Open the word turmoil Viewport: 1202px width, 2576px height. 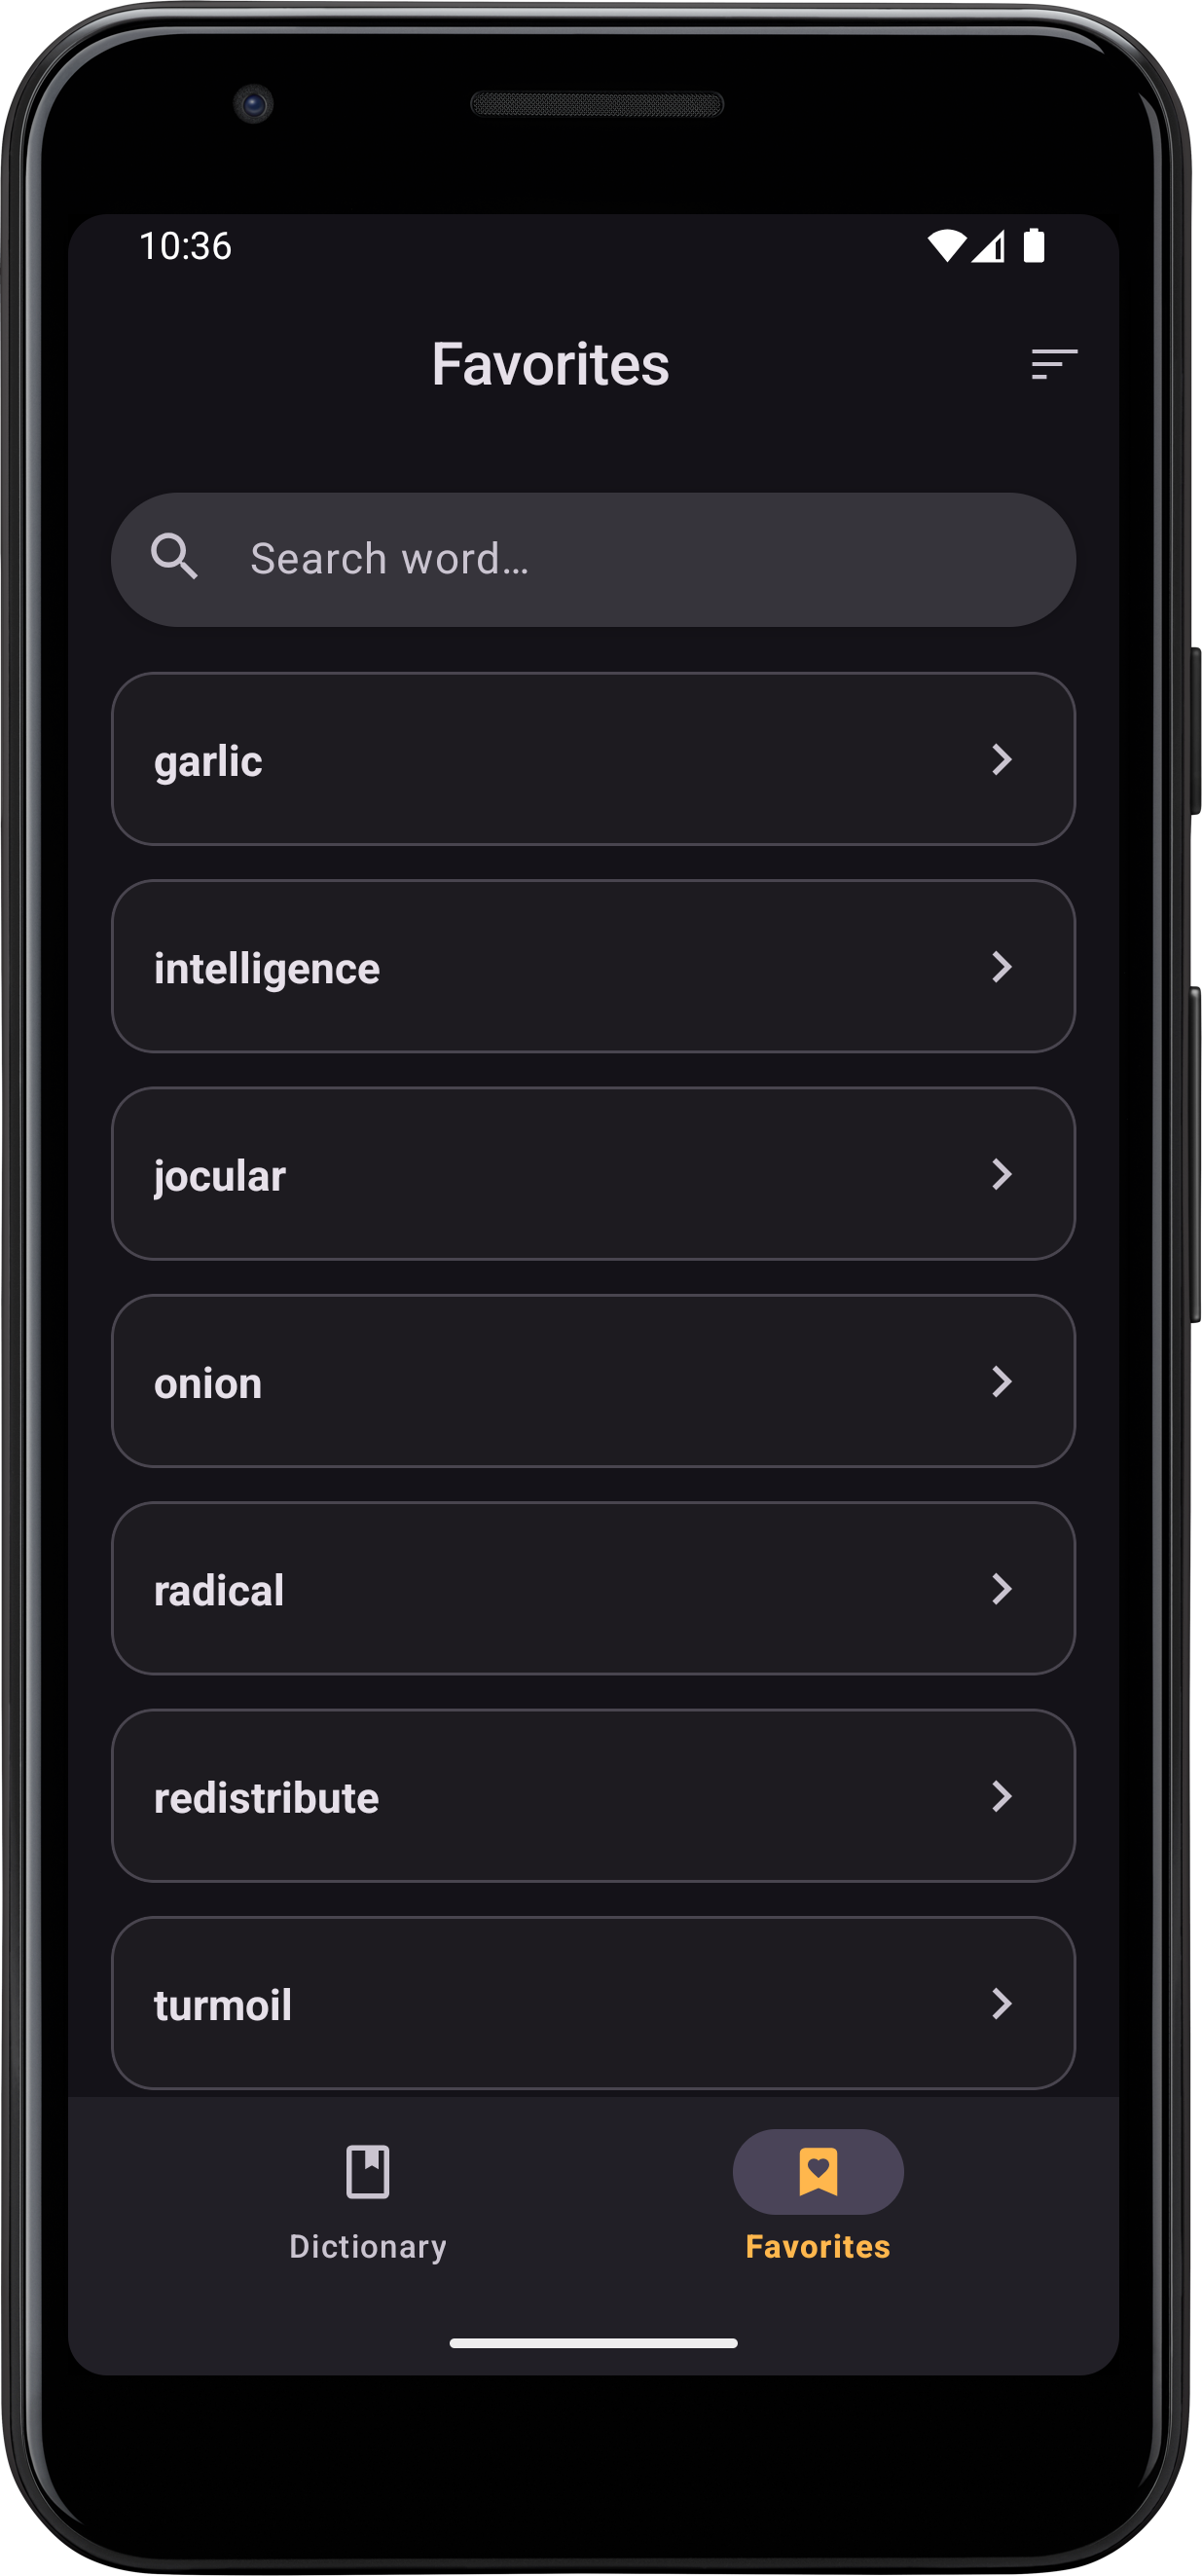point(223,2005)
